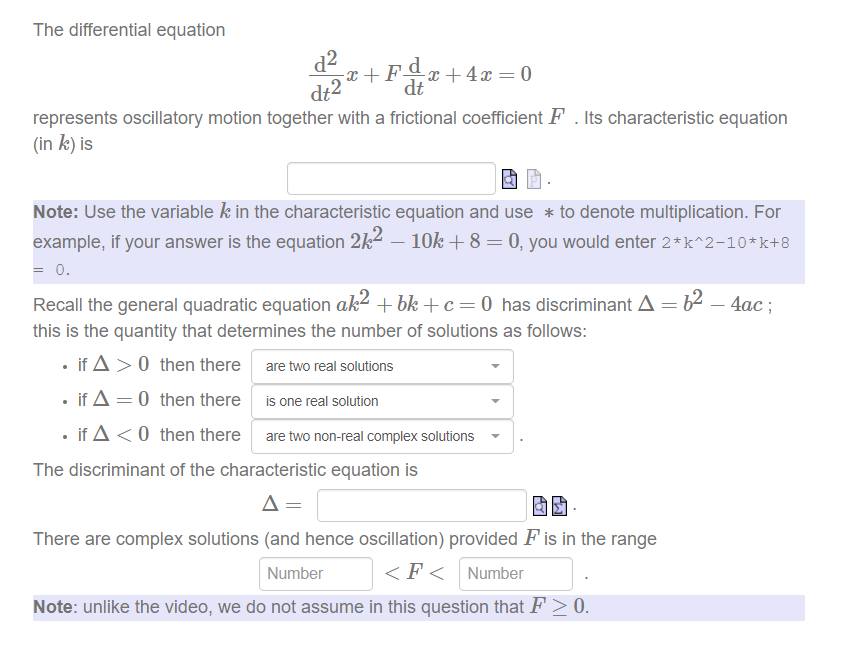Select the magnifier preview icon next to the Δ field
This screenshot has height=658, width=842.
coord(540,505)
